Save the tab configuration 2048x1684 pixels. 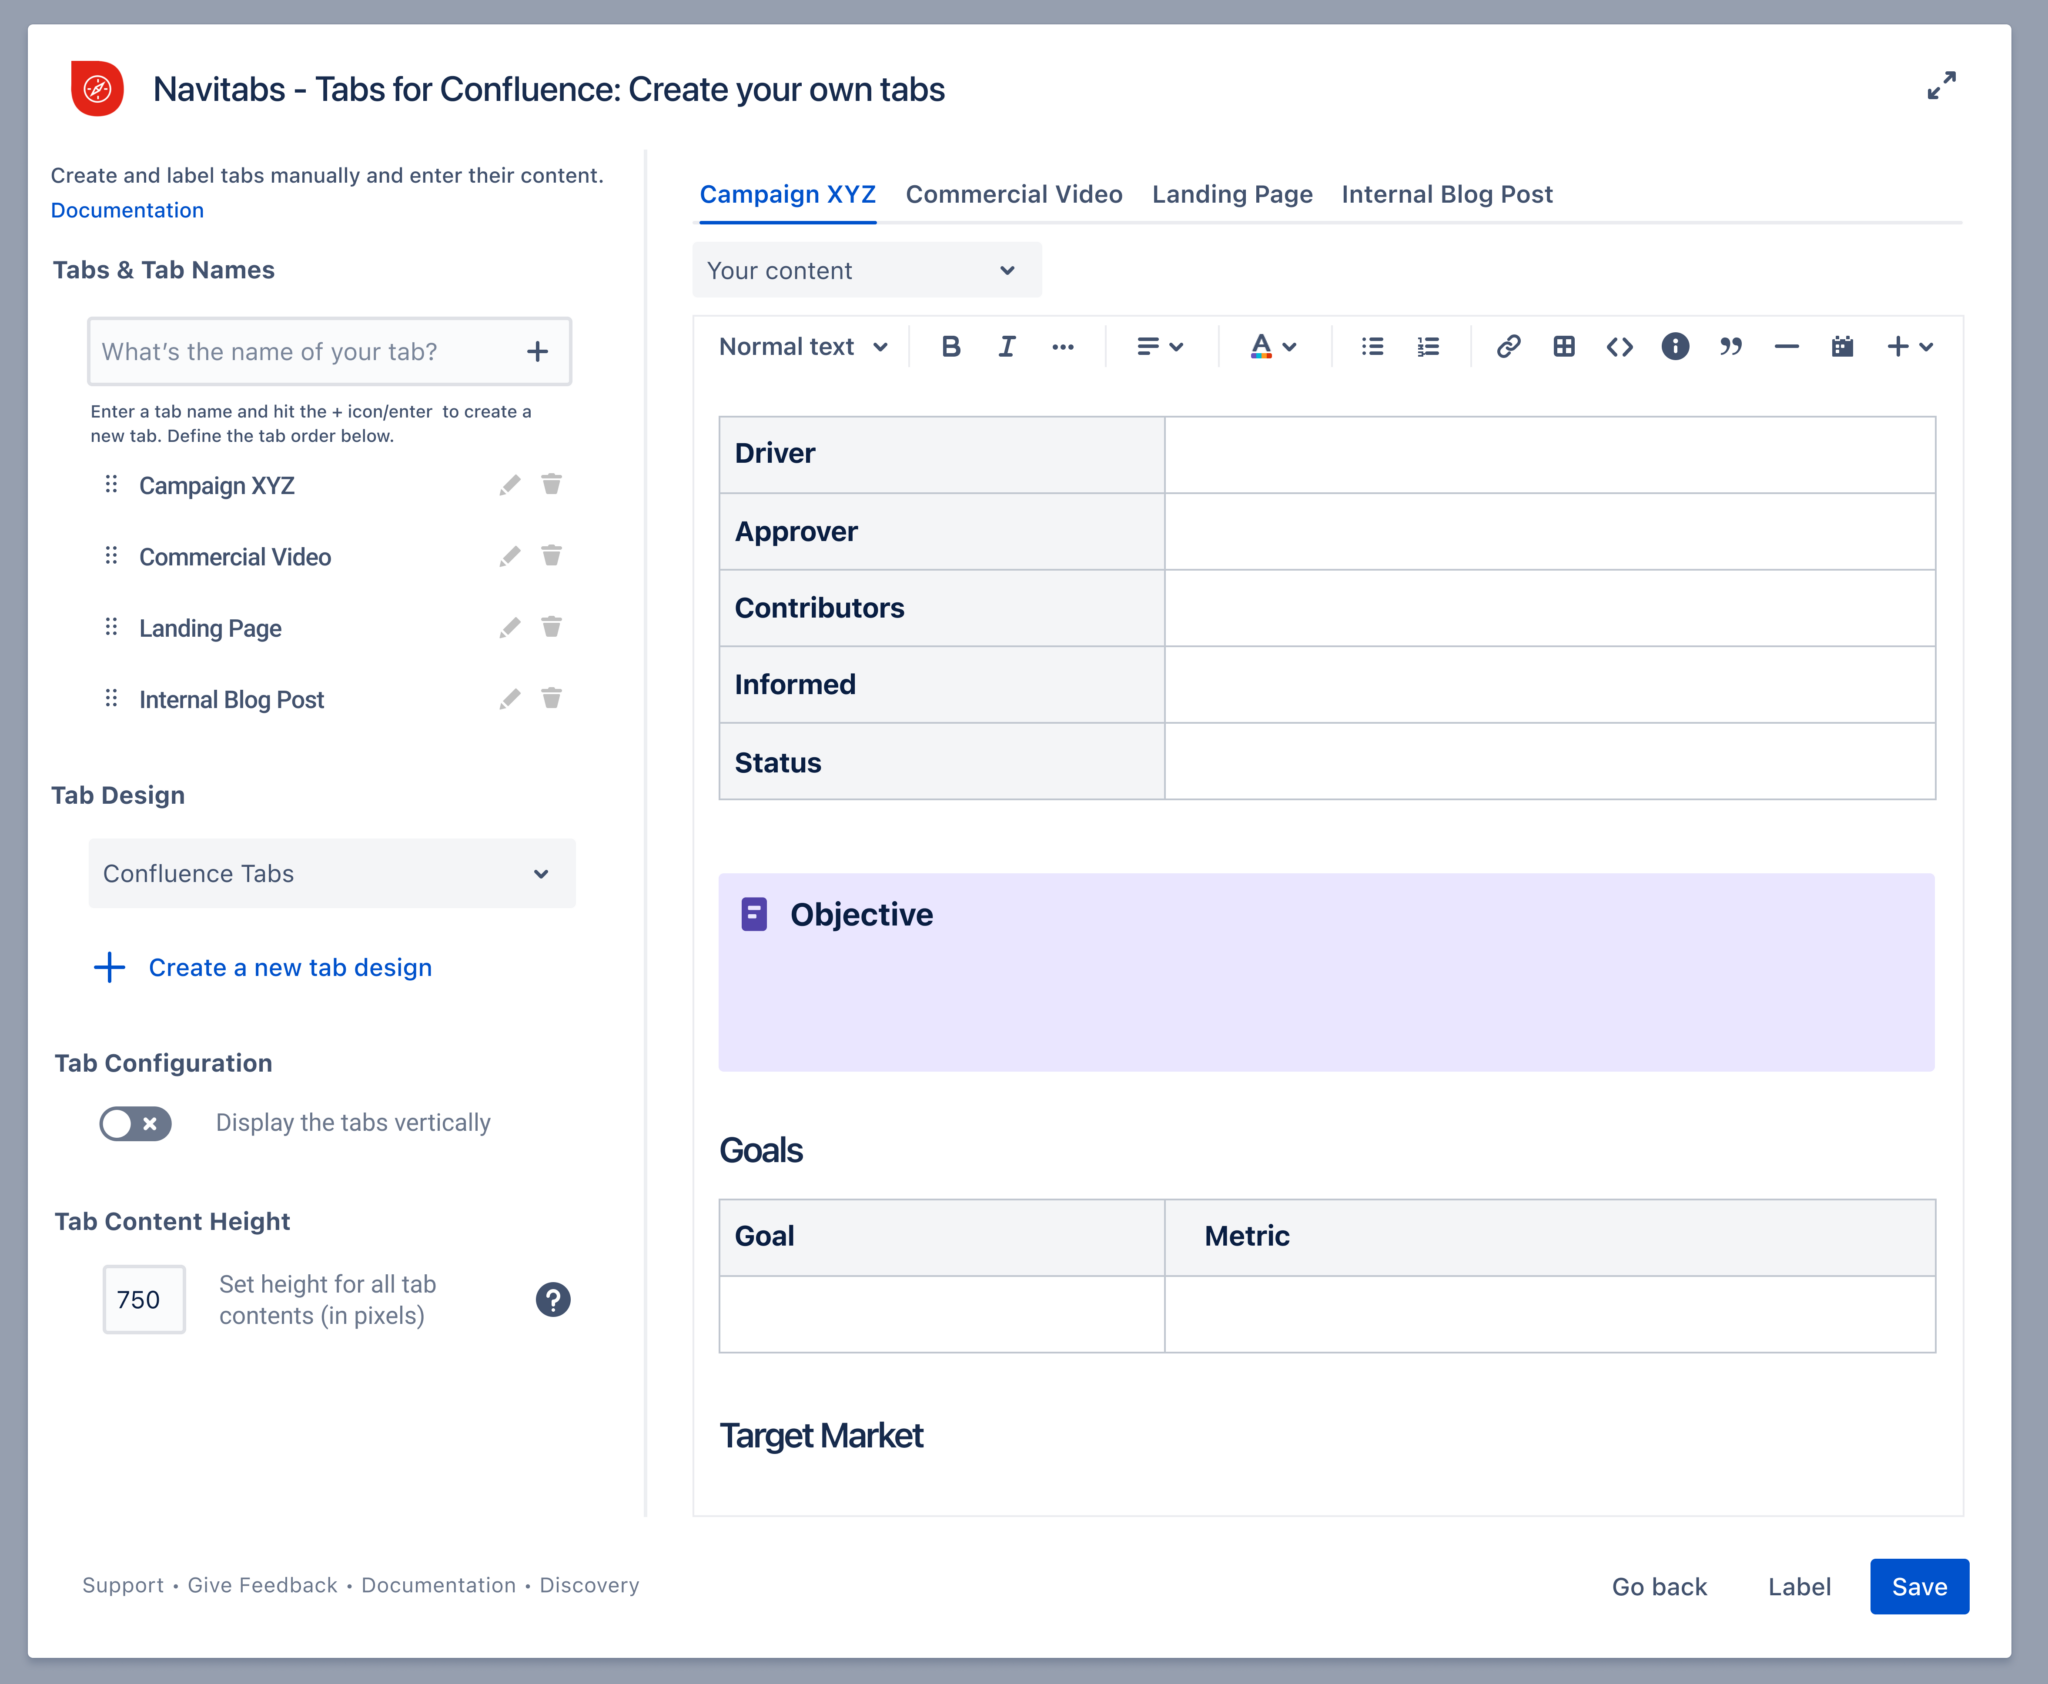1918,1586
